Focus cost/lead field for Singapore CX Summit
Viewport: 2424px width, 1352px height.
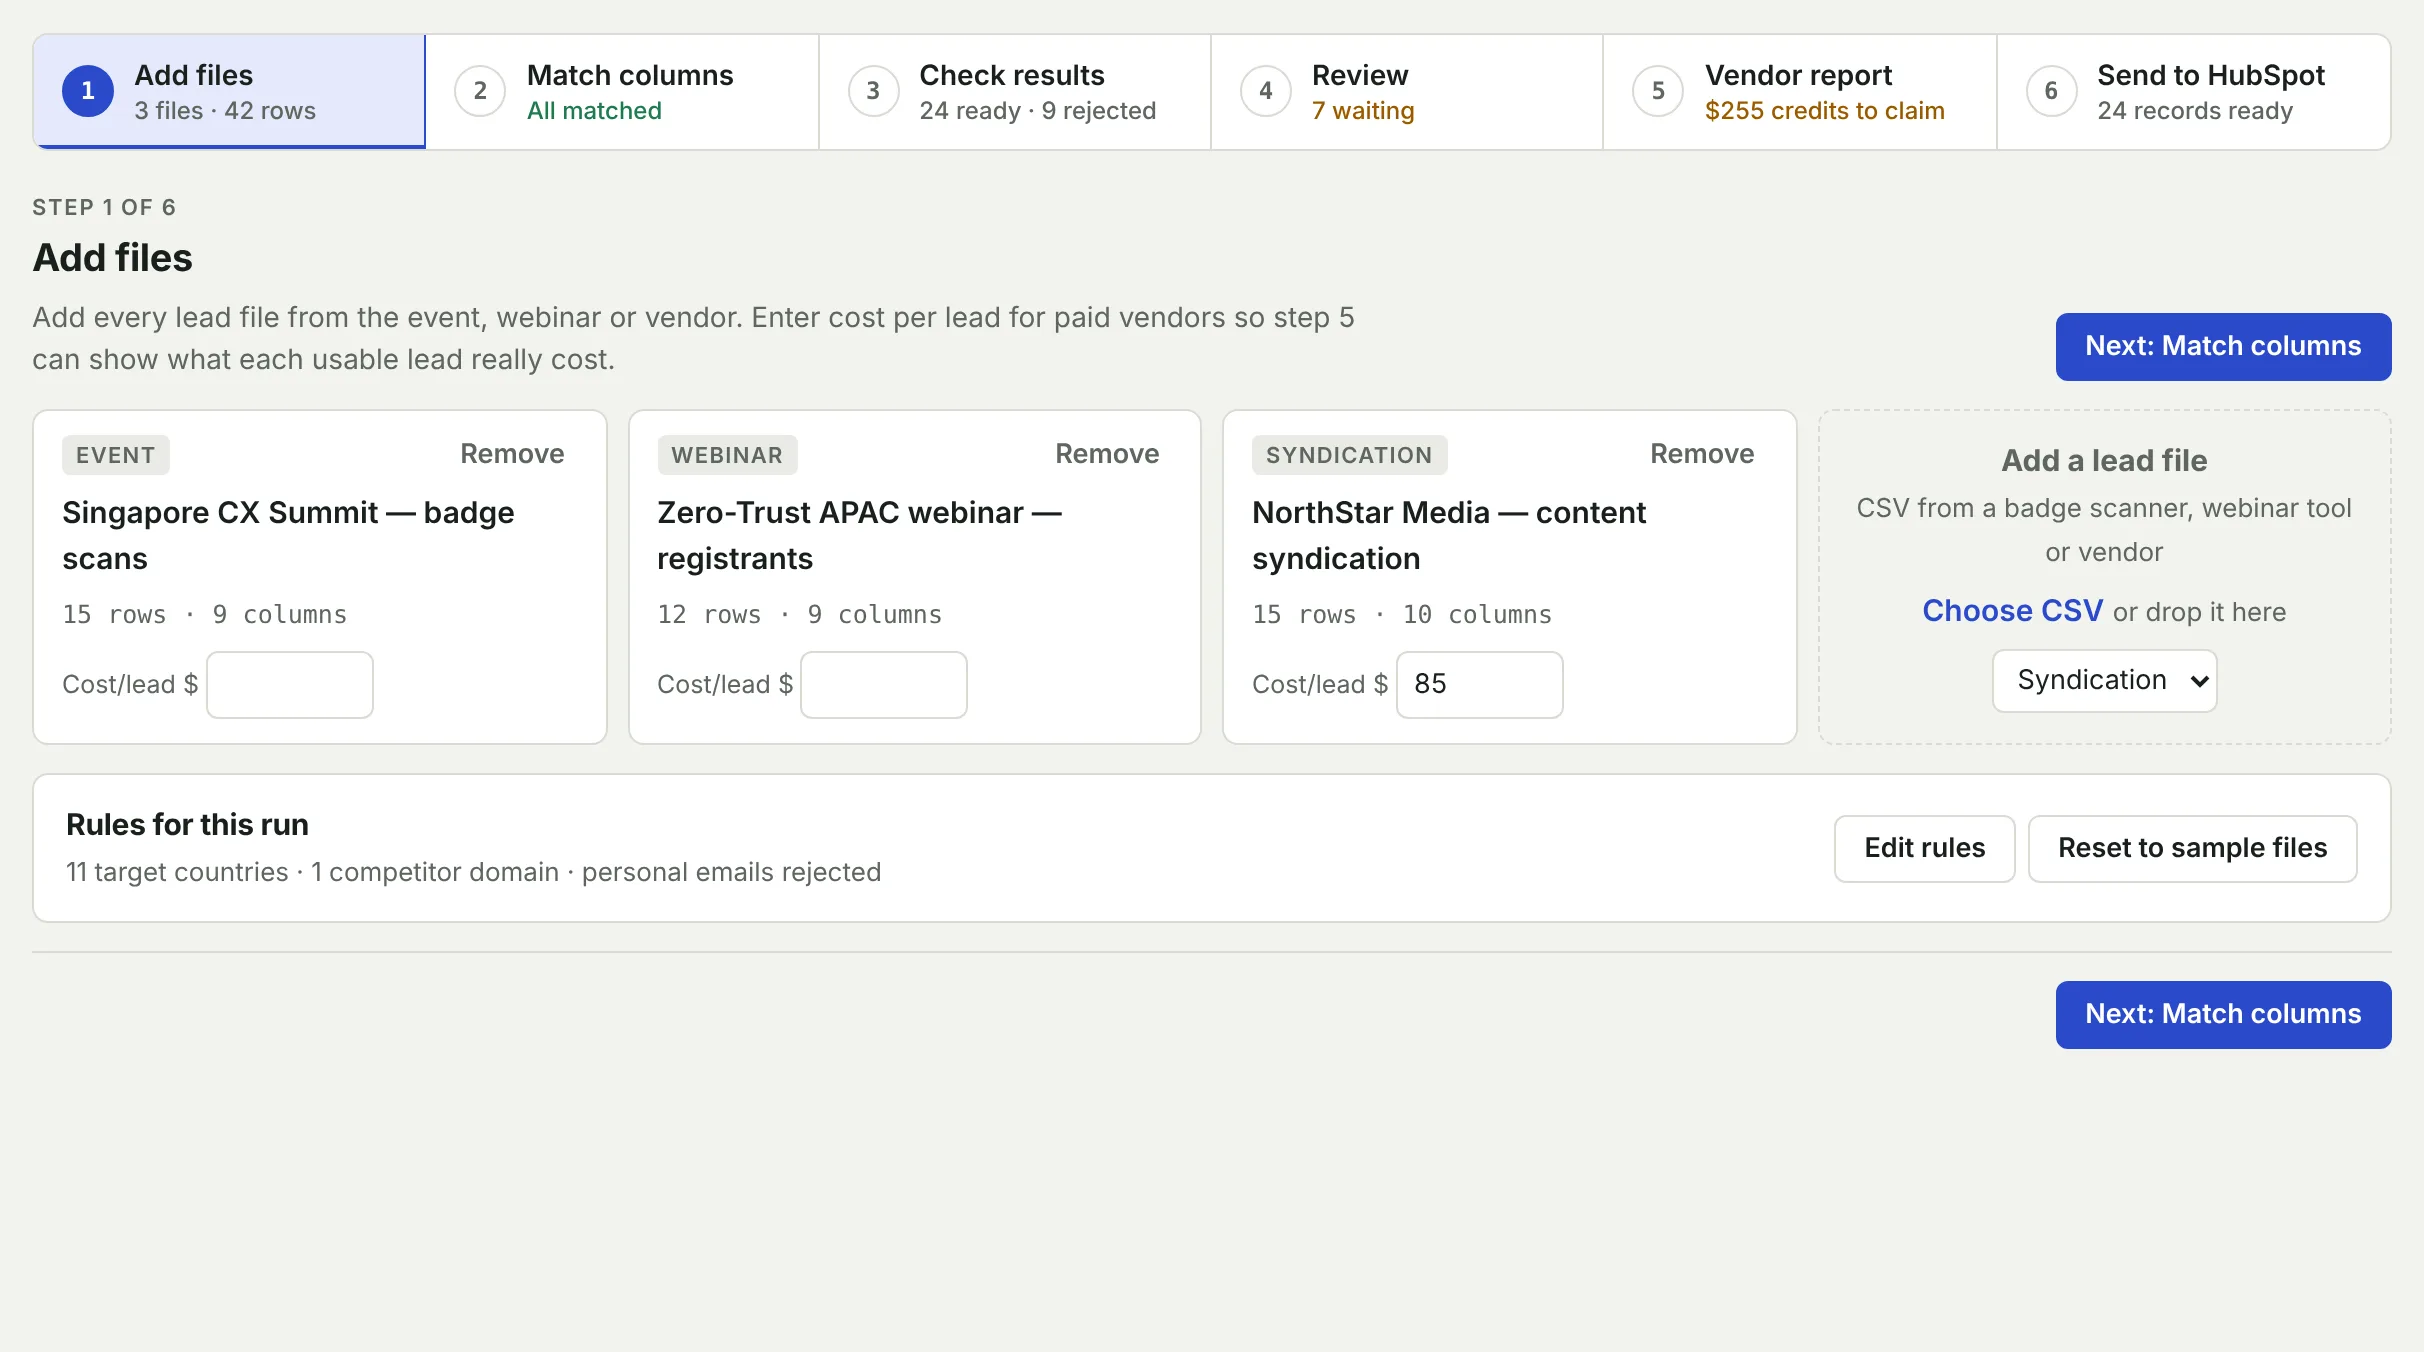pos(290,684)
